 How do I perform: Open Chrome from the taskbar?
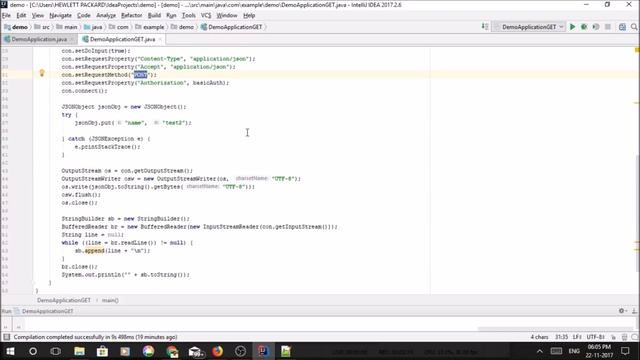(172, 351)
